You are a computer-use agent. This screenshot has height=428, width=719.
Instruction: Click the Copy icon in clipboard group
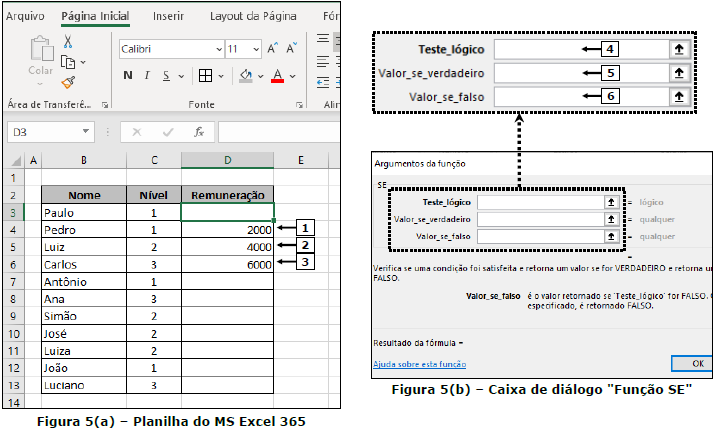click(68, 62)
